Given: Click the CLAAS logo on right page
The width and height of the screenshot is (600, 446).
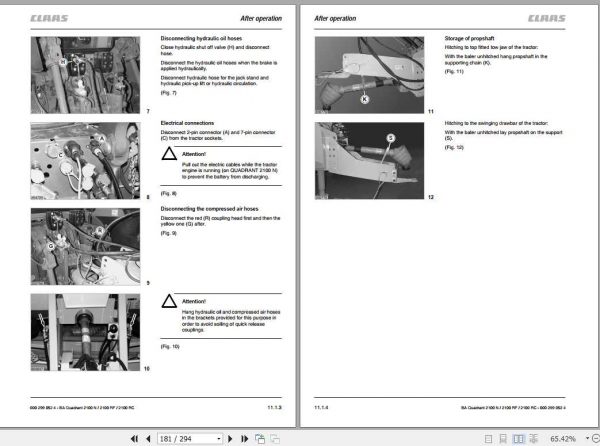Looking at the screenshot, I should 546,18.
